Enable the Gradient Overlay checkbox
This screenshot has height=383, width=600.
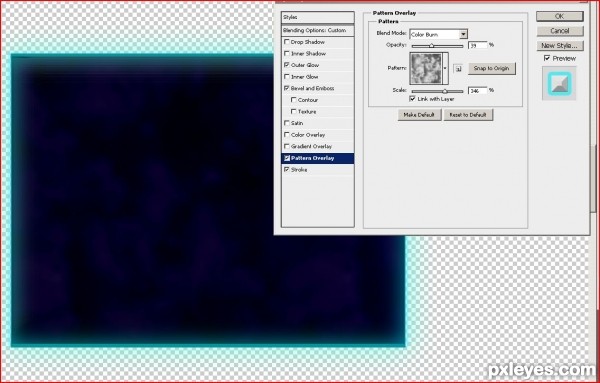pos(287,146)
